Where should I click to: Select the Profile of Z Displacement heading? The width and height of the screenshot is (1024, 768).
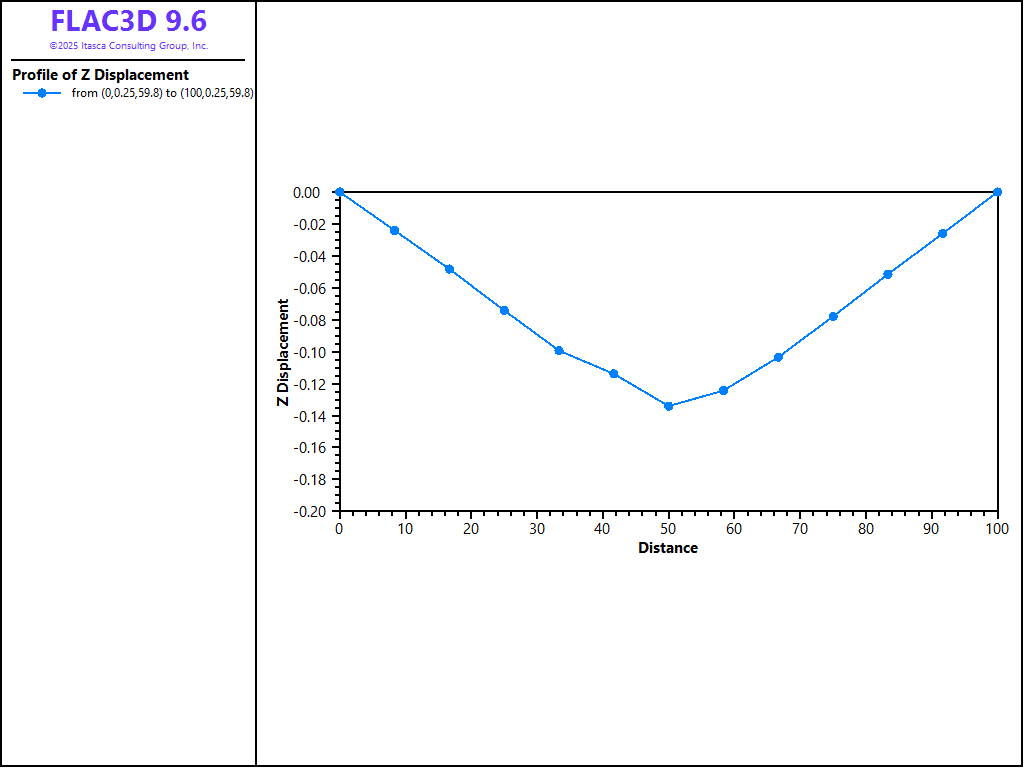[100, 75]
